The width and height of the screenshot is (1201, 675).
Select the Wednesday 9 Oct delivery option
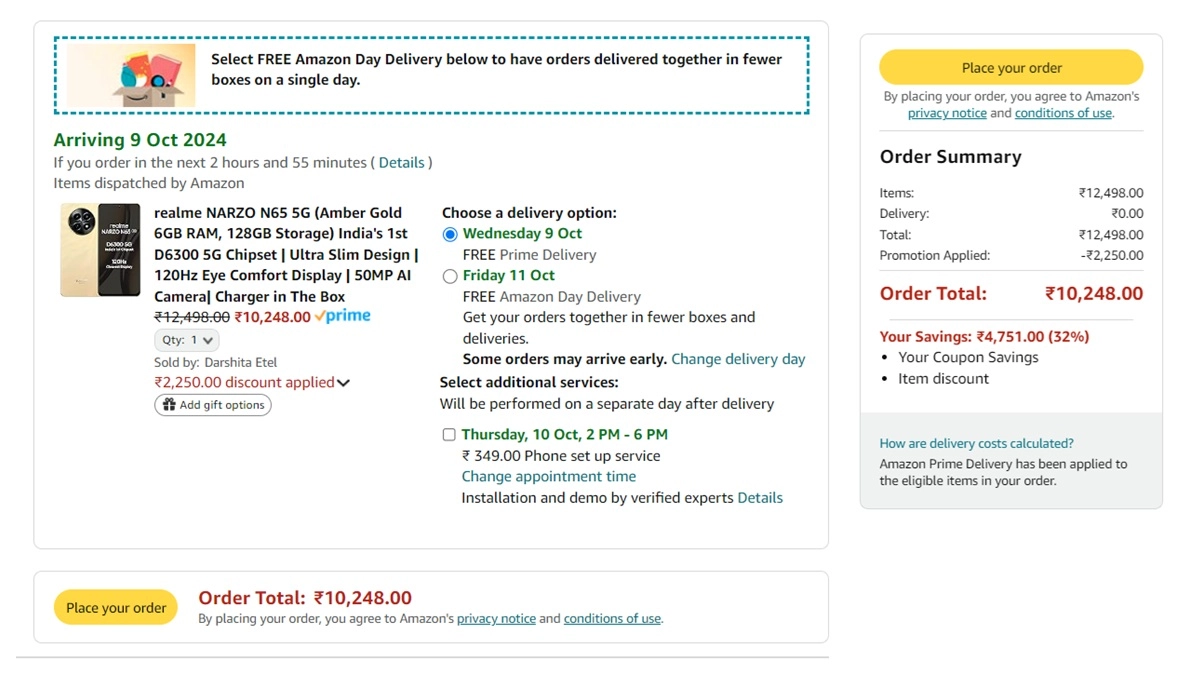[451, 233]
